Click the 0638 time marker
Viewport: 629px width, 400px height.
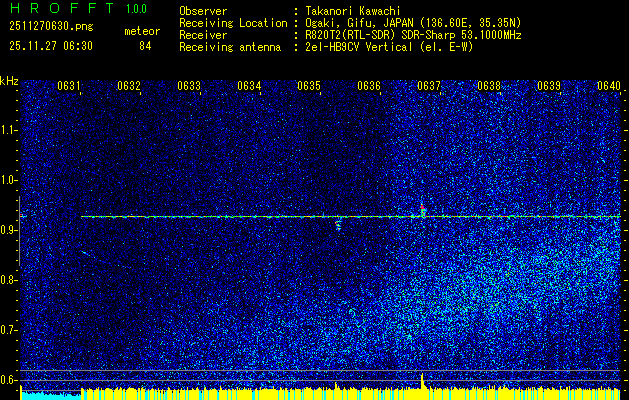click(489, 86)
